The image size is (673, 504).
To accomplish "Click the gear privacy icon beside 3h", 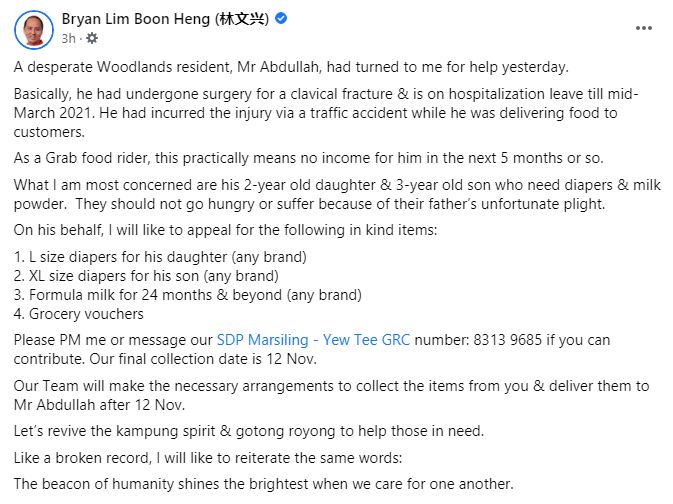I will (x=92, y=38).
